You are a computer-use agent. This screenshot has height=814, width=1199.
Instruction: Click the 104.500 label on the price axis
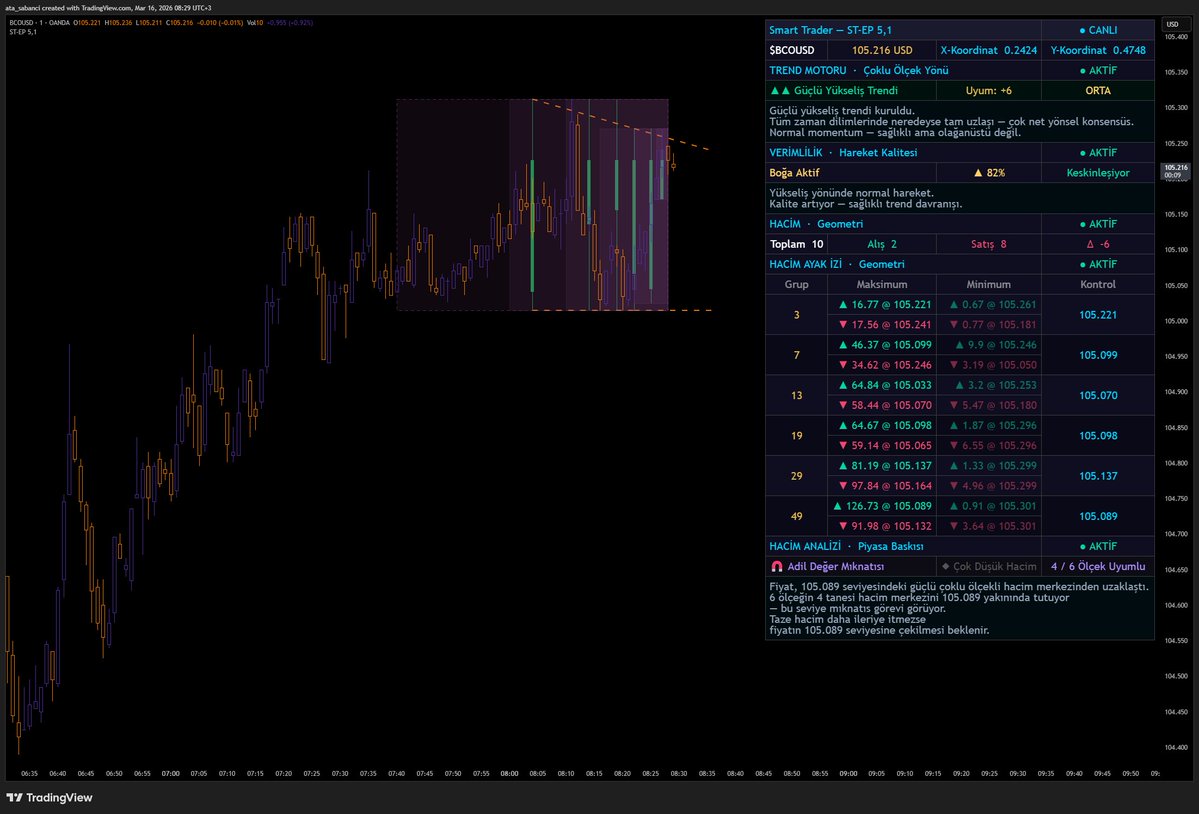(x=1176, y=676)
